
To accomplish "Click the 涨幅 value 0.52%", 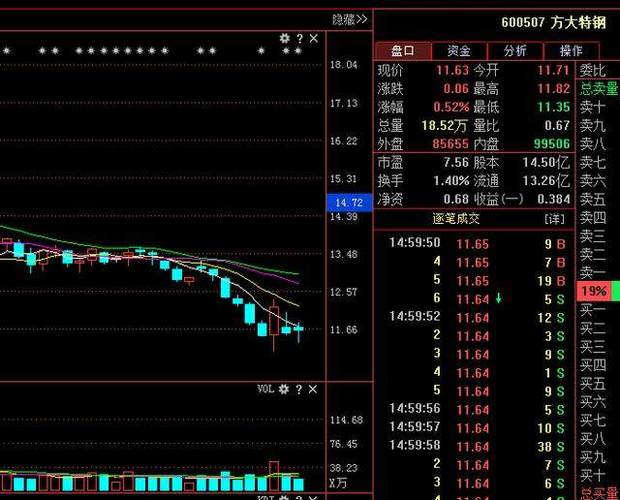I will pyautogui.click(x=451, y=107).
